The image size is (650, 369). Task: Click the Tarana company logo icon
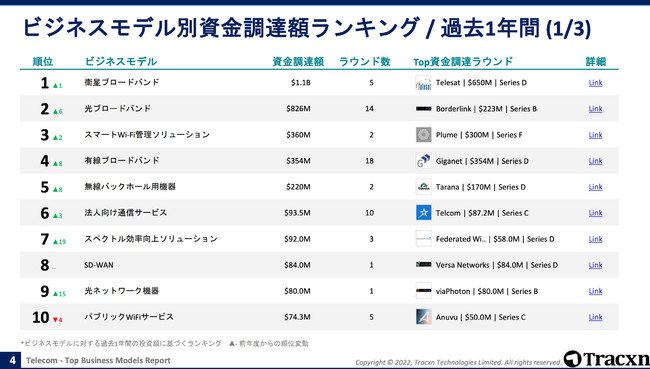[423, 187]
